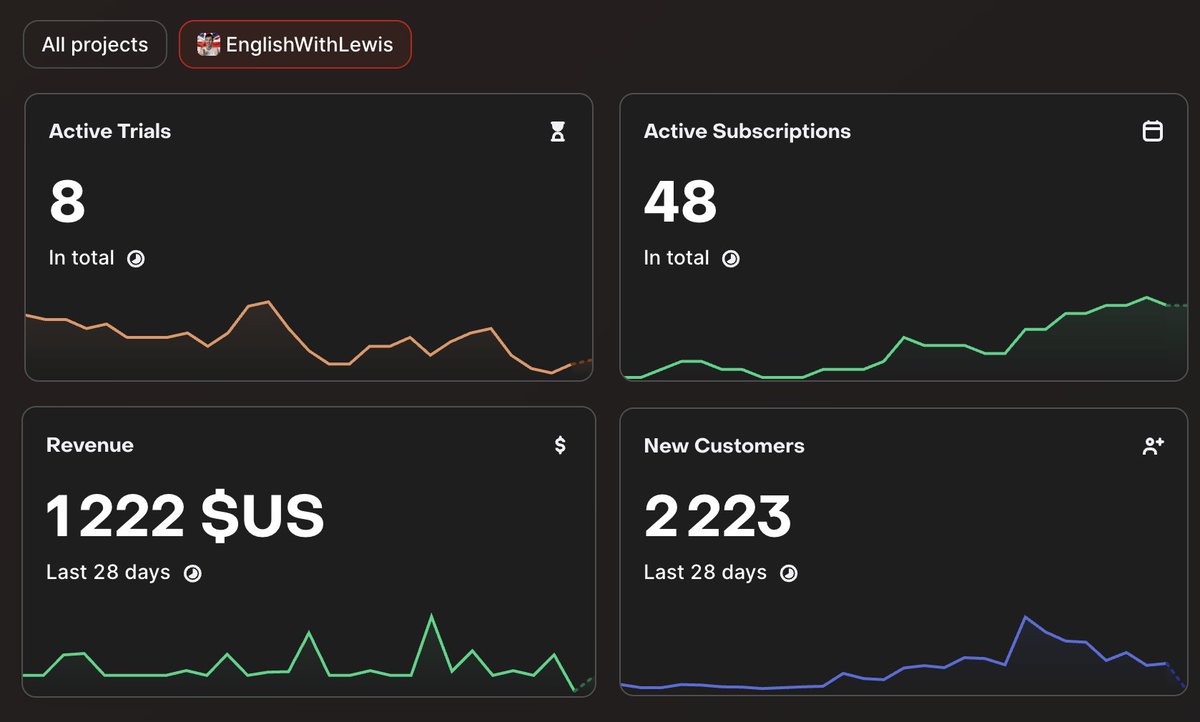Click the dollar sign icon on Revenue
1200x722 pixels.
point(560,445)
